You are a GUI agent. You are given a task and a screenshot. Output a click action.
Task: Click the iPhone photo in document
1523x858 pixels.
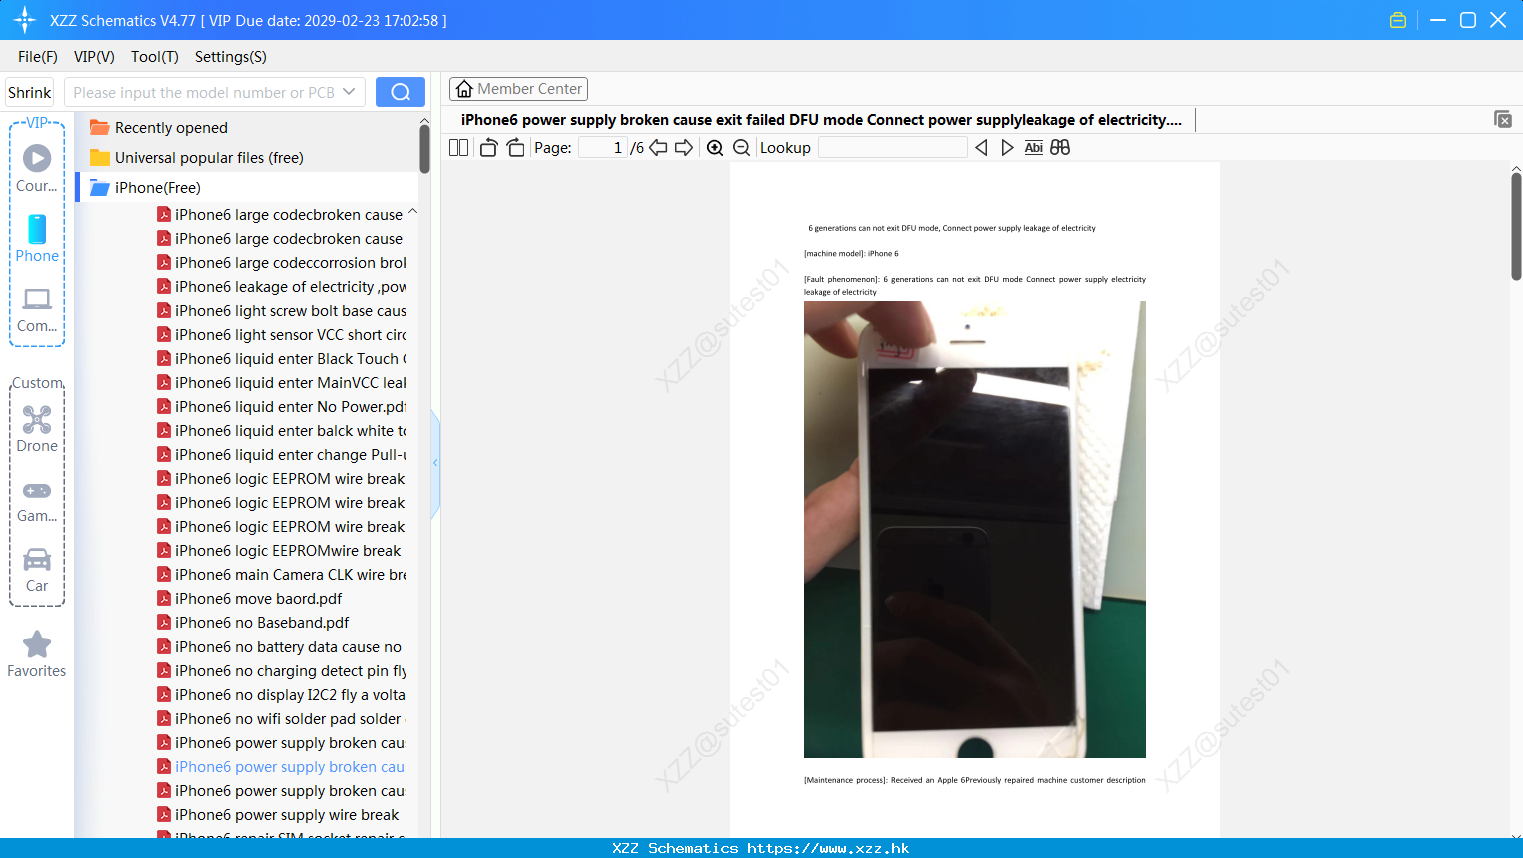point(975,529)
